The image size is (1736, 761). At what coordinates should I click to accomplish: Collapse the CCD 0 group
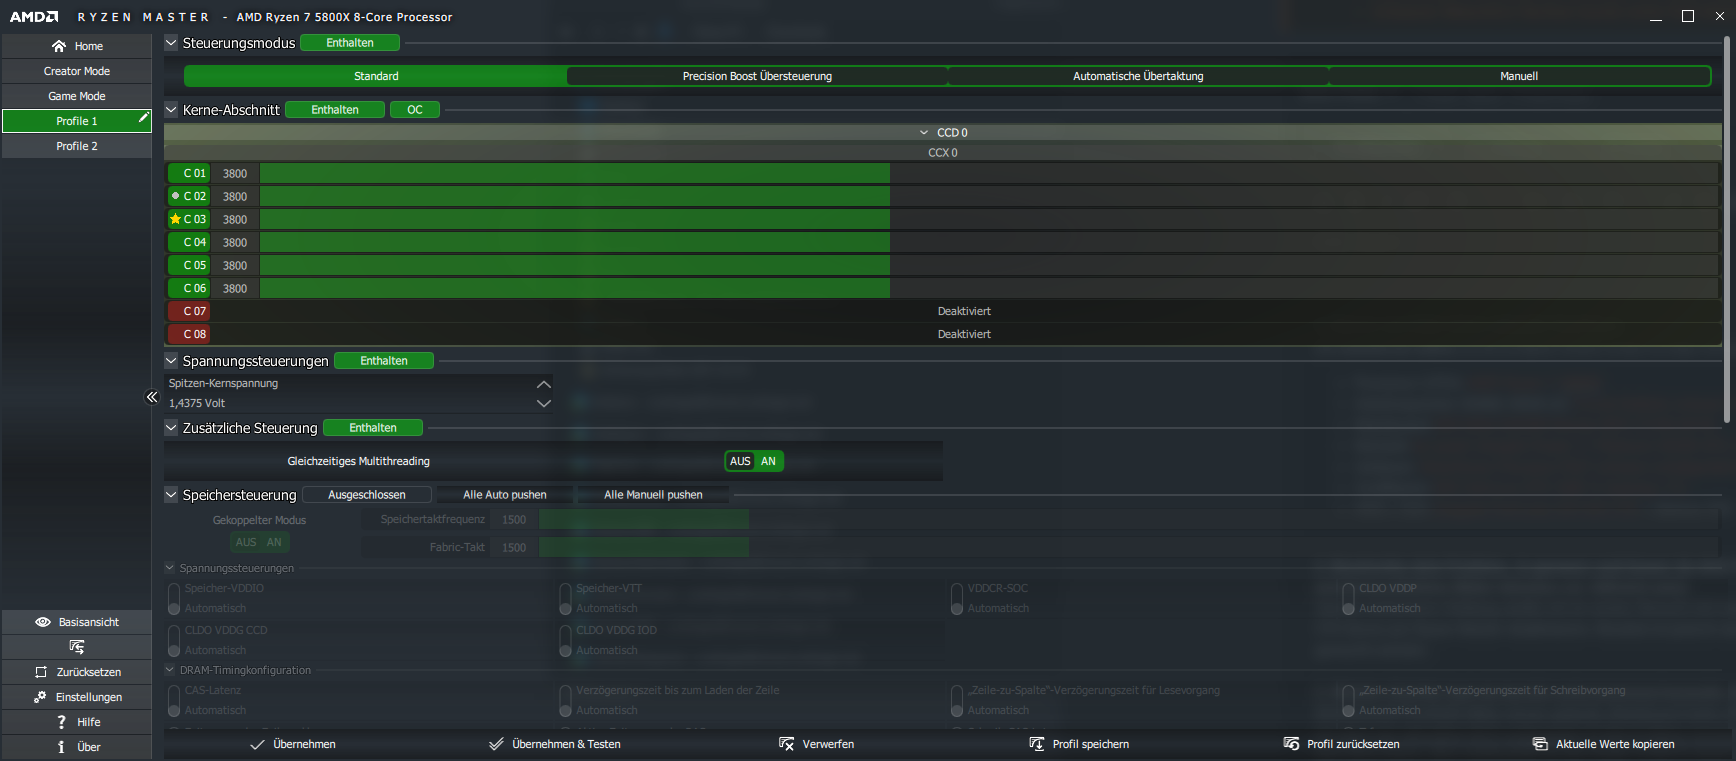click(x=924, y=132)
